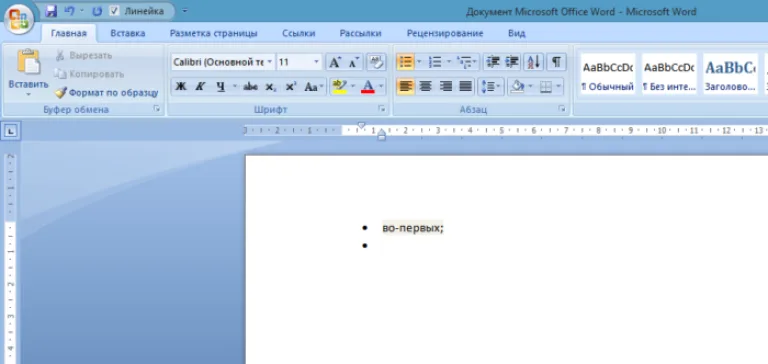768x364 pixels.
Task: Align text right
Action: pyautogui.click(x=445, y=87)
